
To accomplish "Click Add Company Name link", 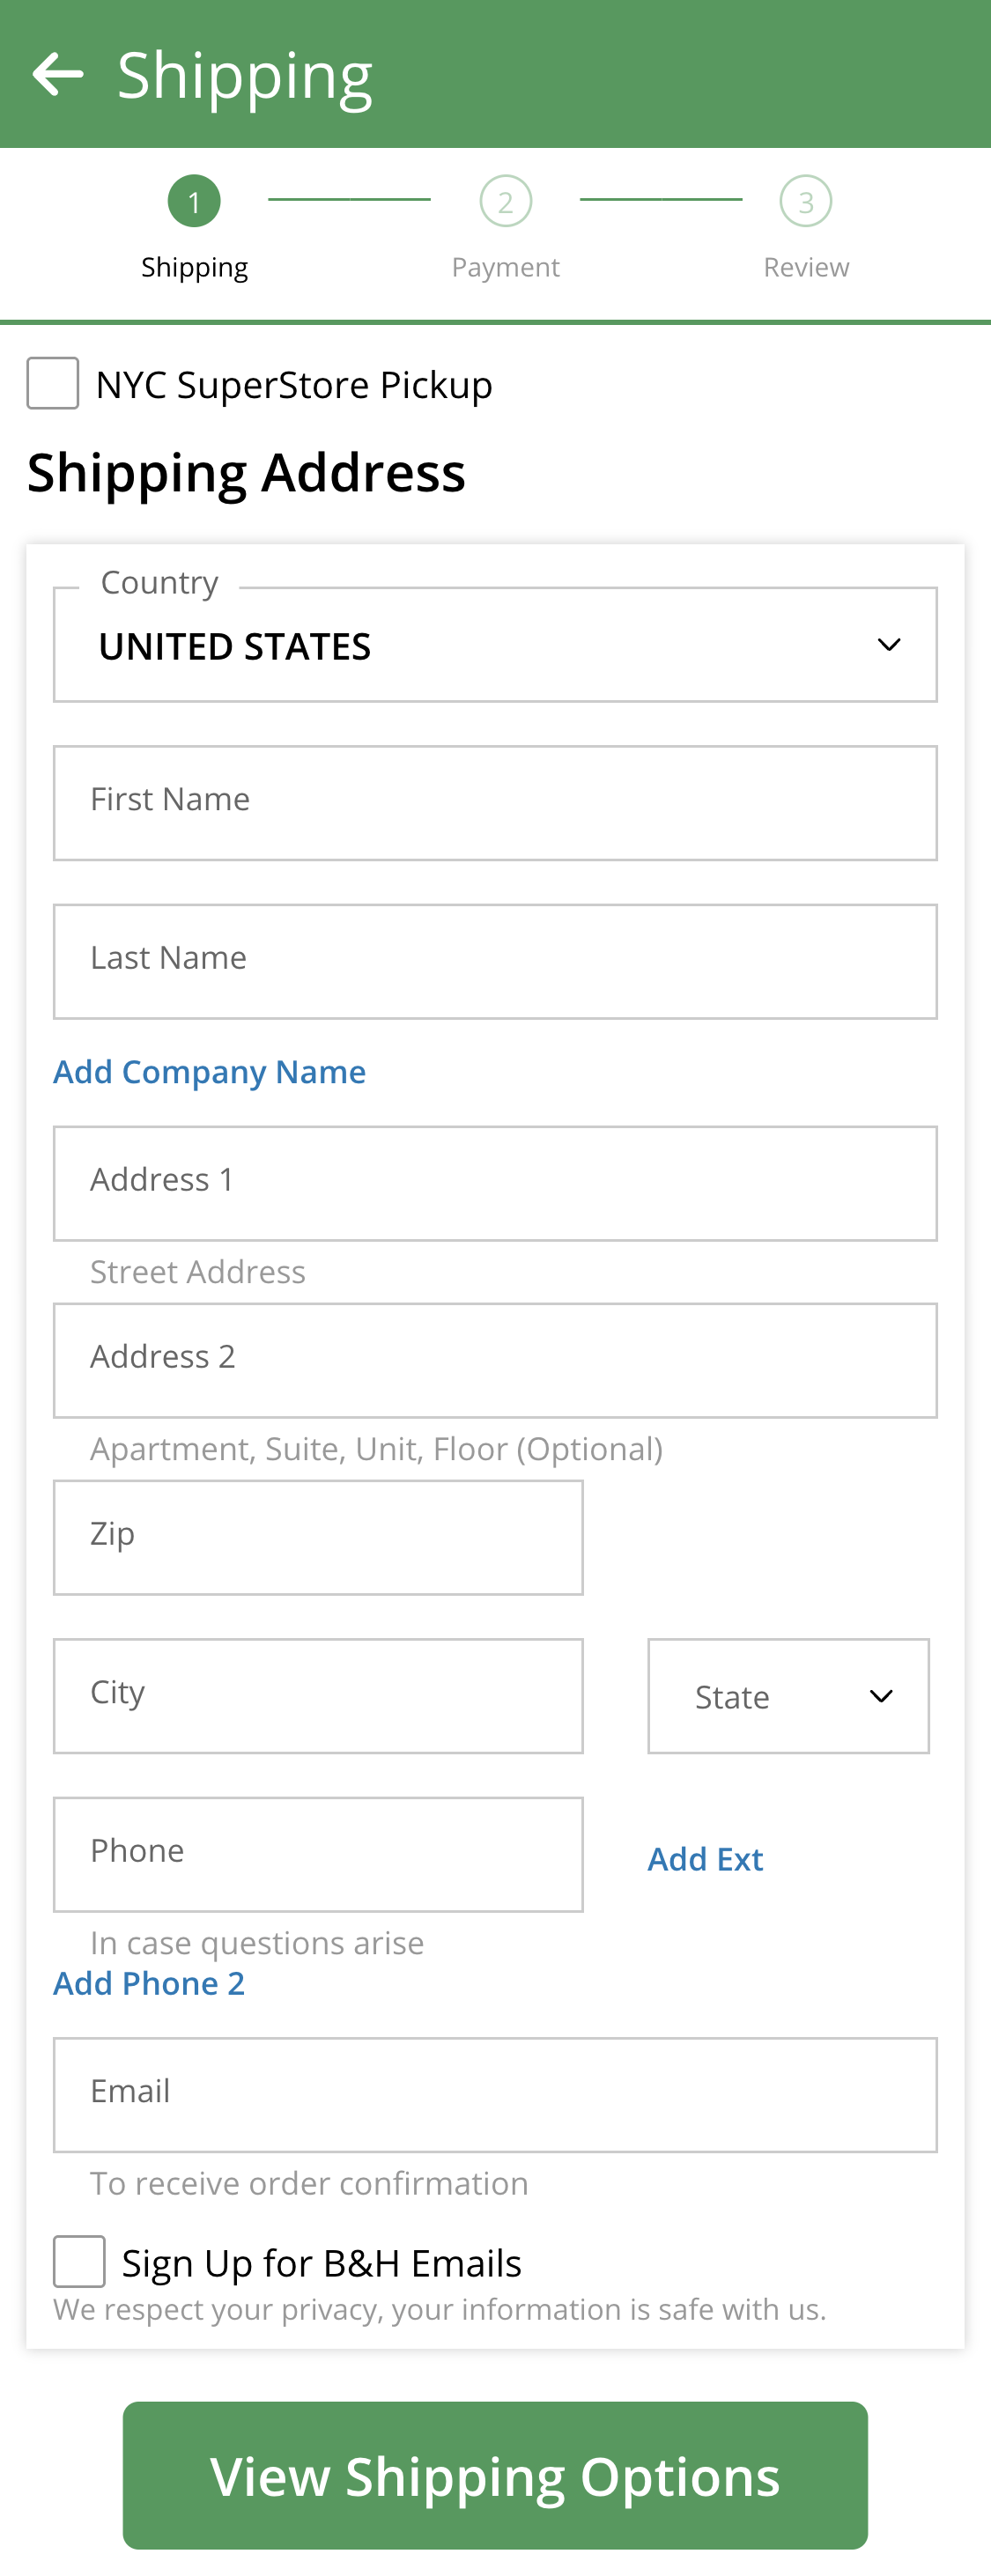I will (209, 1072).
